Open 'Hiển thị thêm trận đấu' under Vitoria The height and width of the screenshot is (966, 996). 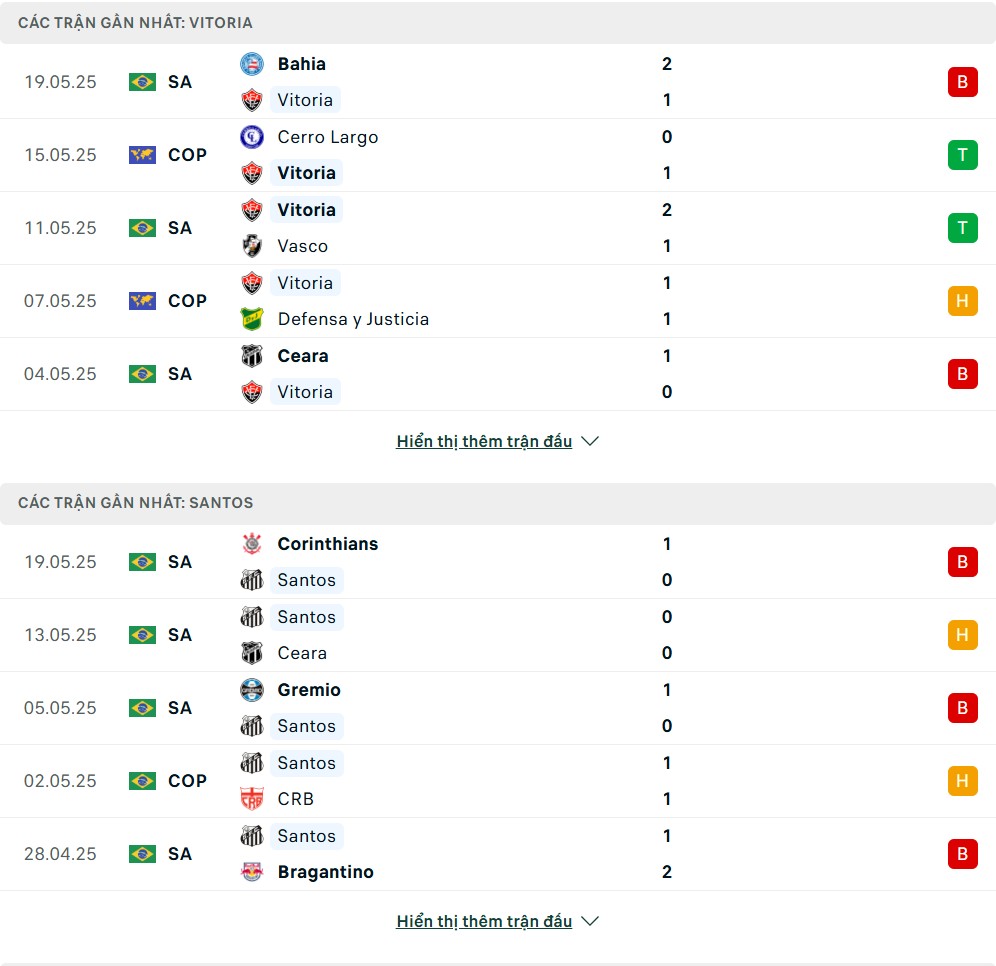pos(484,441)
